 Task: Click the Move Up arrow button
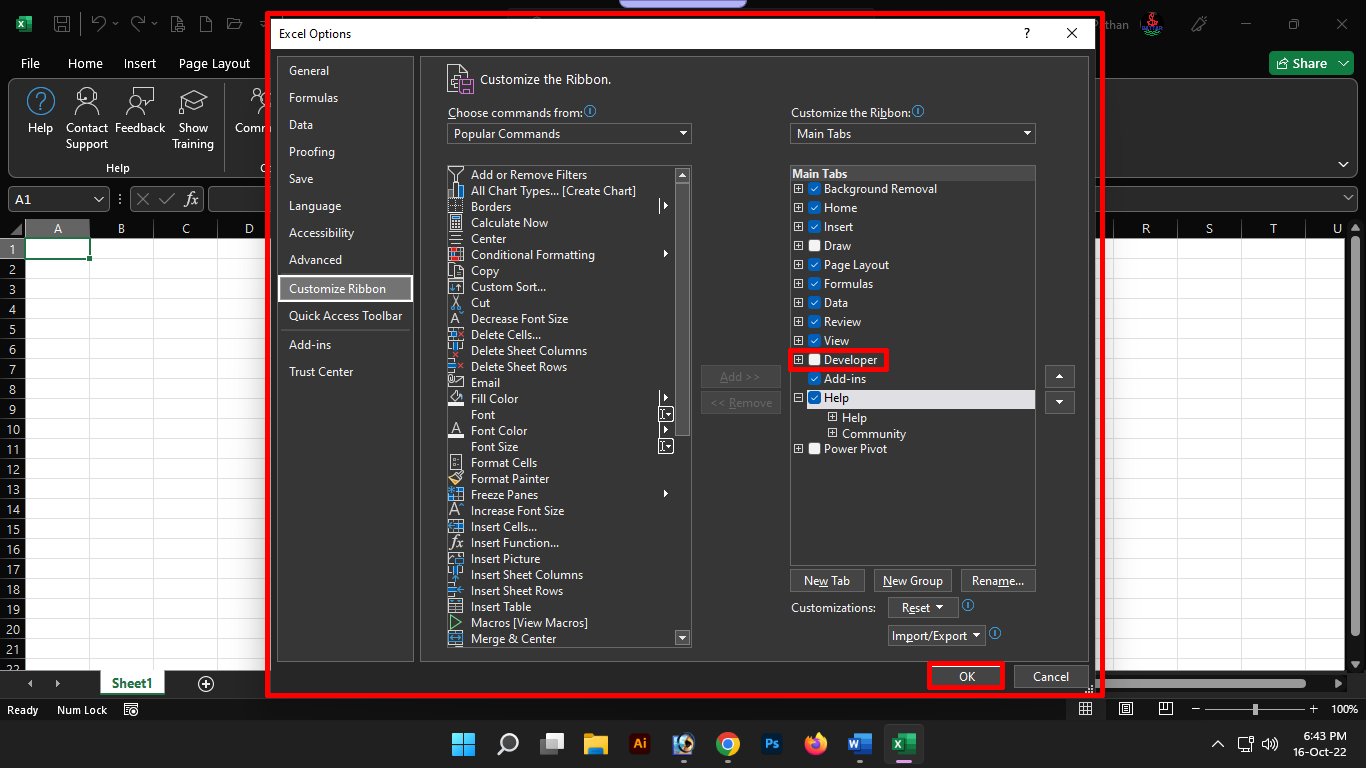[1060, 377]
